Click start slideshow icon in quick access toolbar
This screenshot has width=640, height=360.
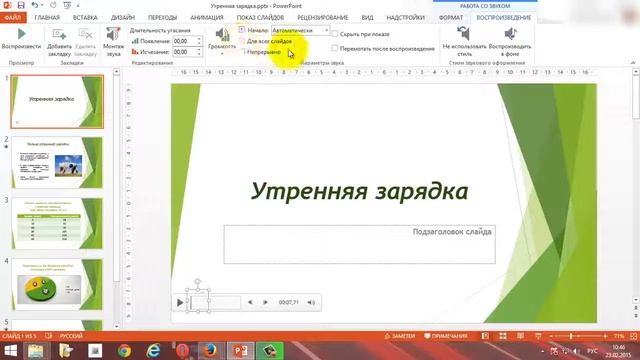click(x=67, y=5)
